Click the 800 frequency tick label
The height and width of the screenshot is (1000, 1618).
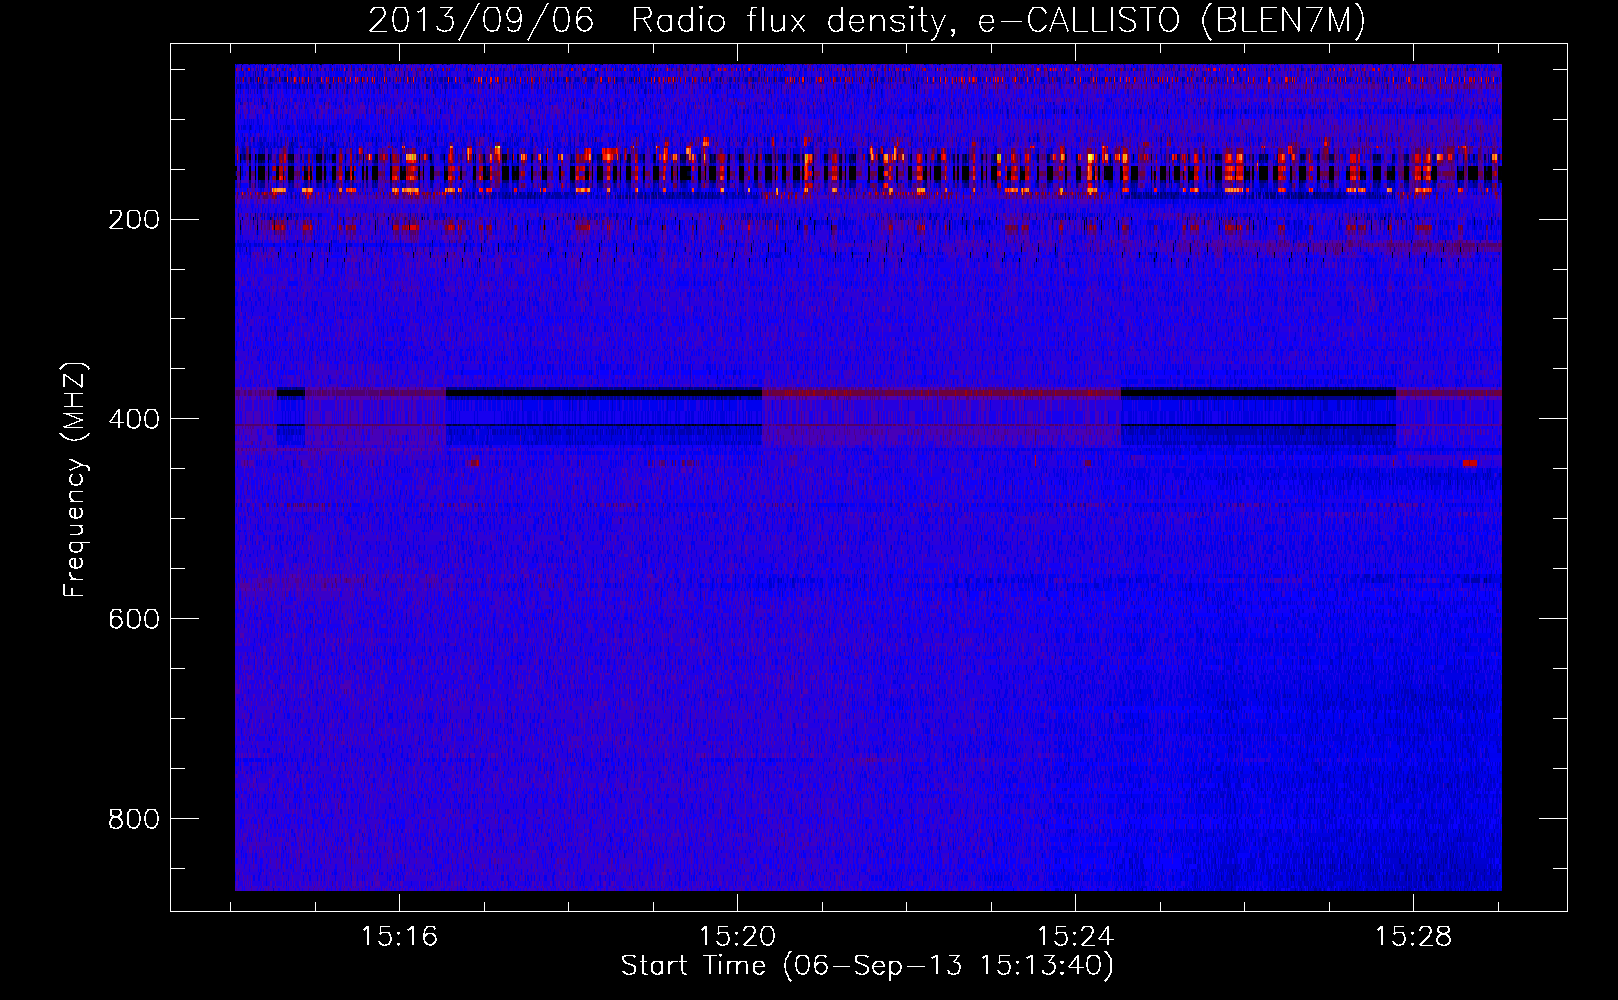coord(134,819)
